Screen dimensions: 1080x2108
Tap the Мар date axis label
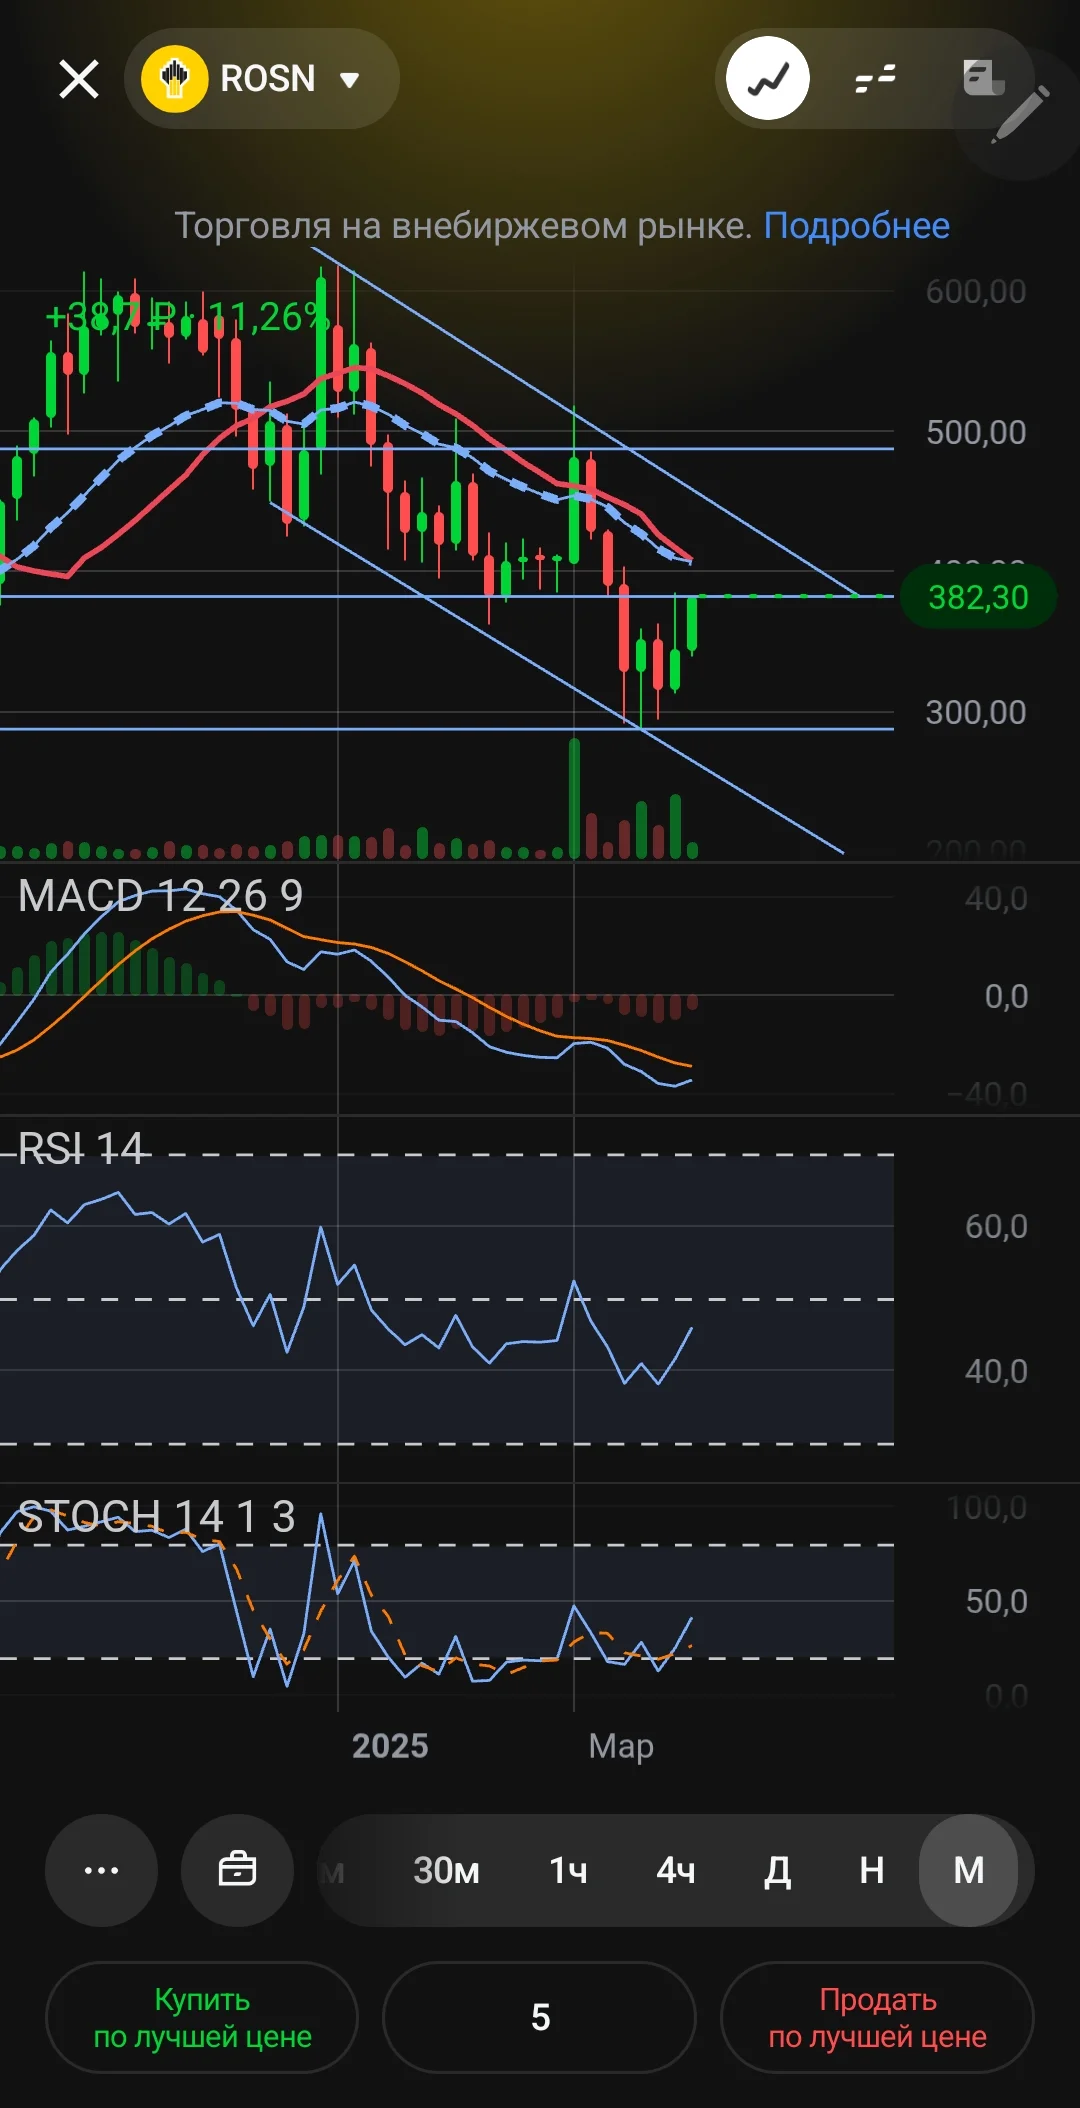[x=621, y=1746]
